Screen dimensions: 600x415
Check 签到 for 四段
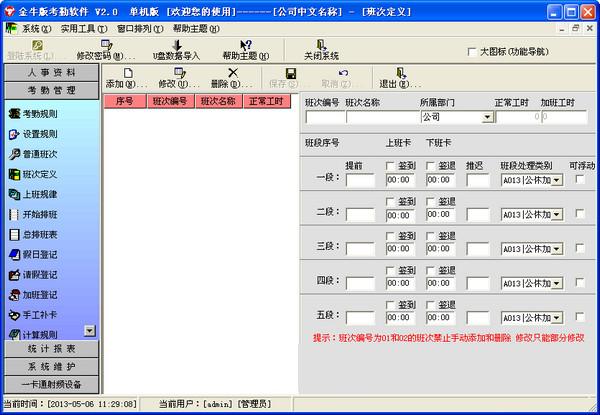[390, 270]
